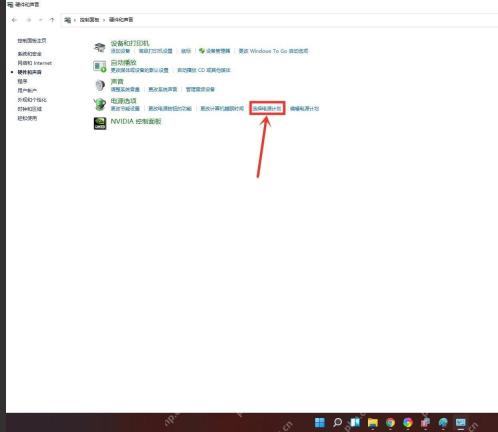Open the 自动播放 heading

pyautogui.click(x=124, y=62)
